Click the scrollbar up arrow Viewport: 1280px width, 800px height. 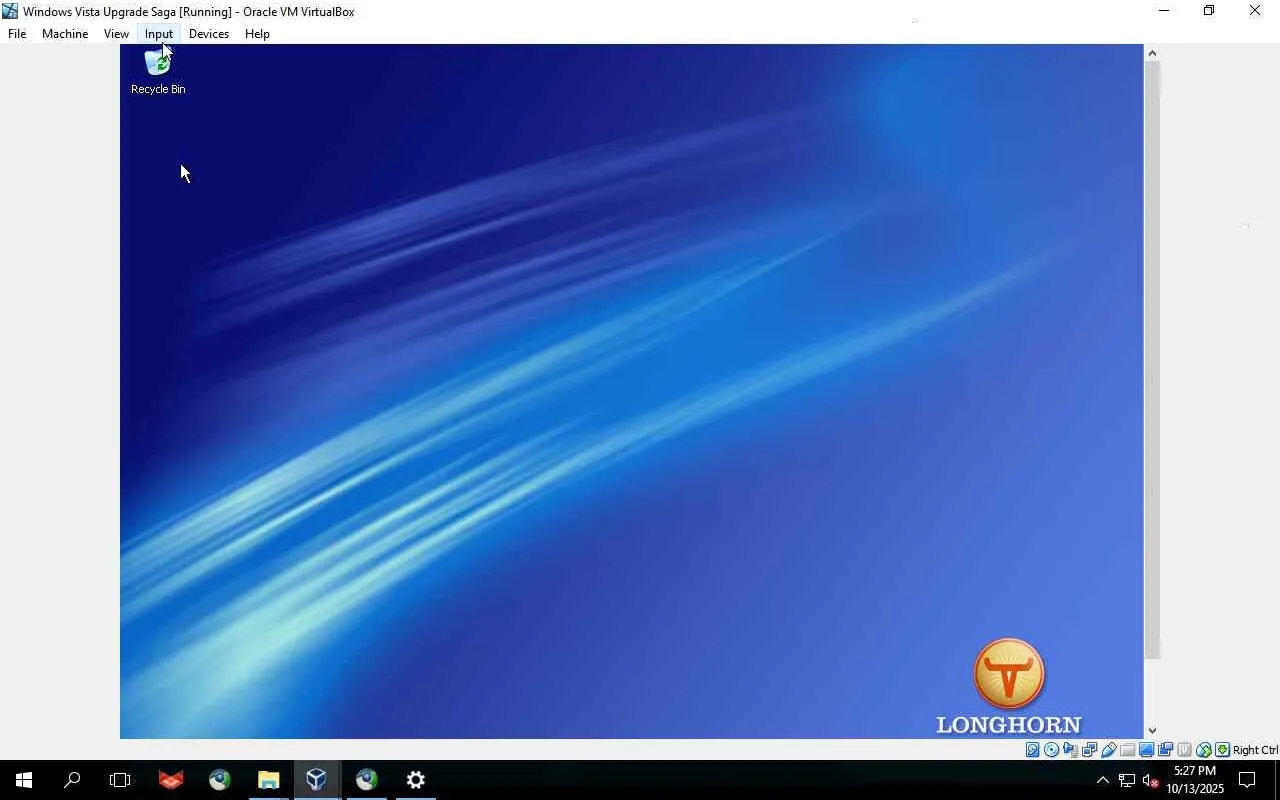point(1152,53)
